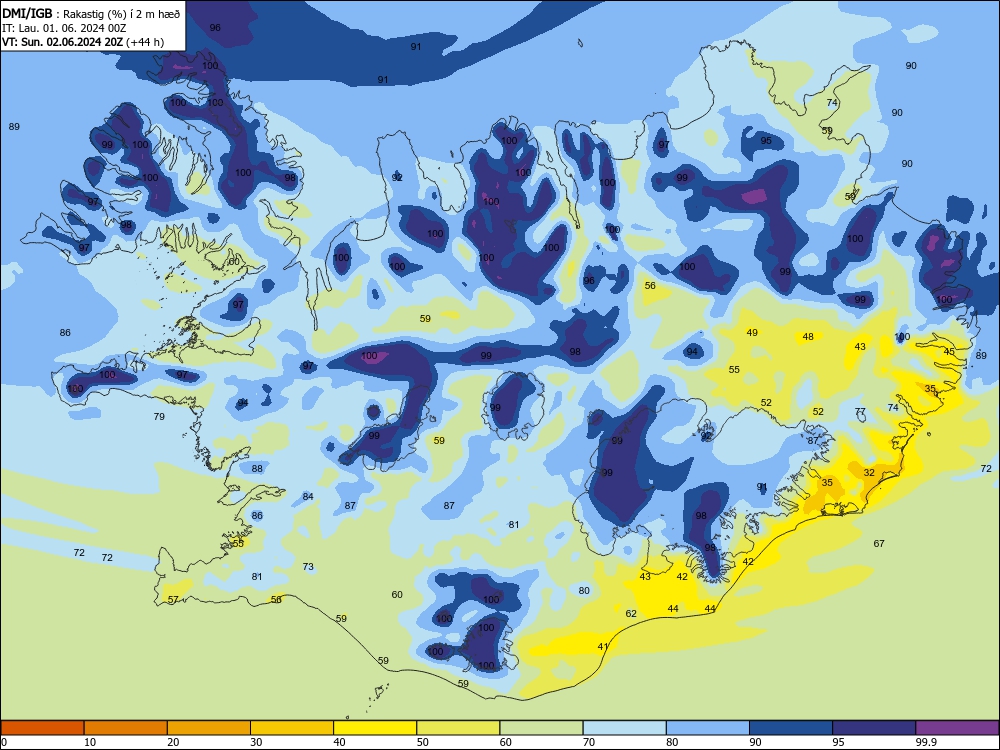Screen dimensions: 1000x750
Task: Click the map value '49'
Action: [x=753, y=332]
